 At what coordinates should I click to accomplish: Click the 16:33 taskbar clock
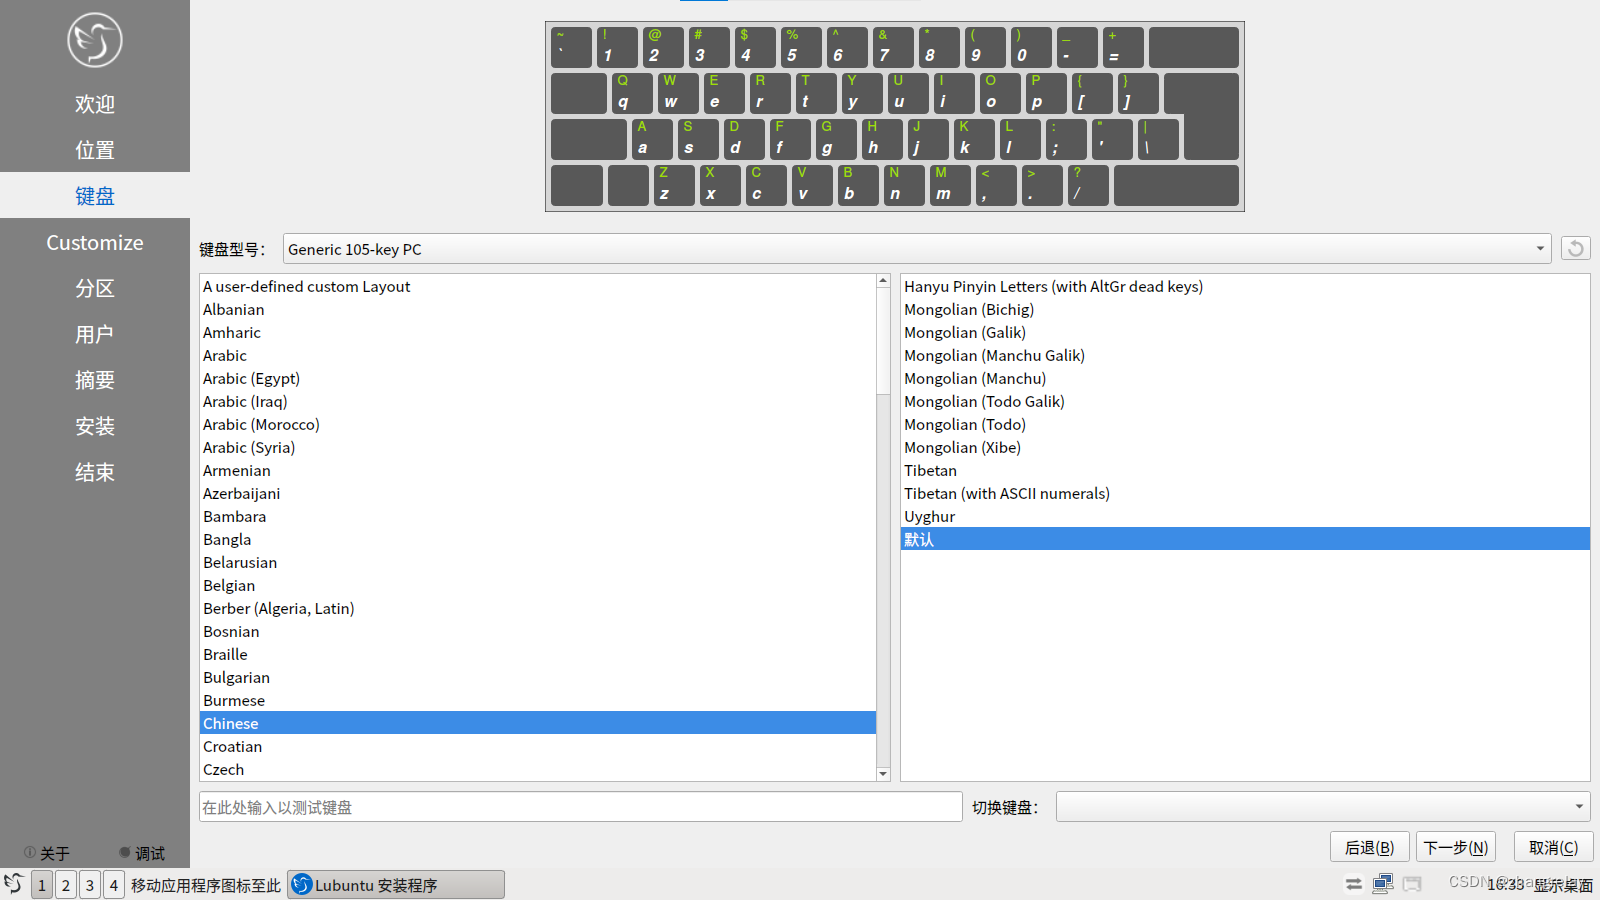coord(1505,885)
